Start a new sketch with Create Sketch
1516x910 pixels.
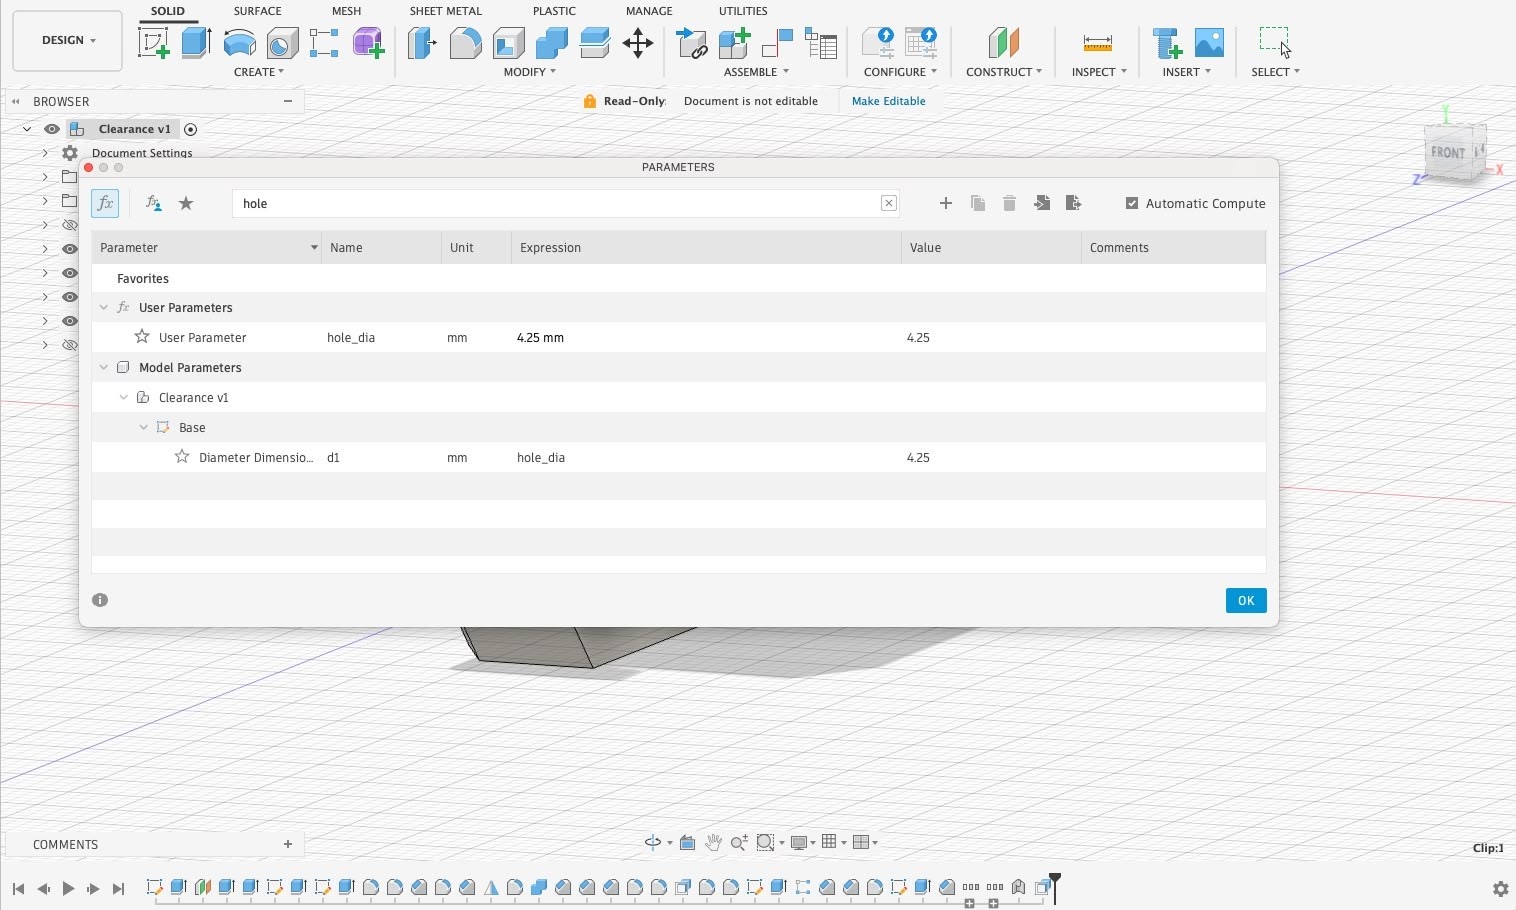pos(153,43)
